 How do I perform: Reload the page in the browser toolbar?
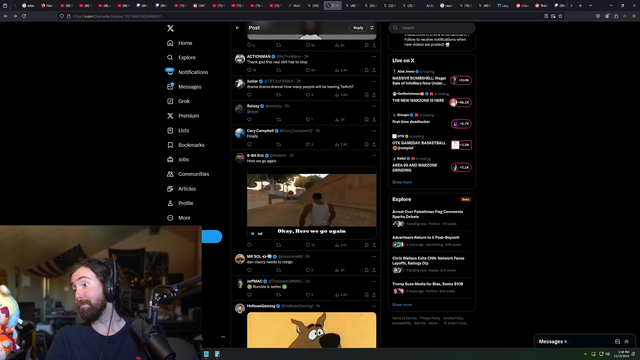[x=24, y=16]
